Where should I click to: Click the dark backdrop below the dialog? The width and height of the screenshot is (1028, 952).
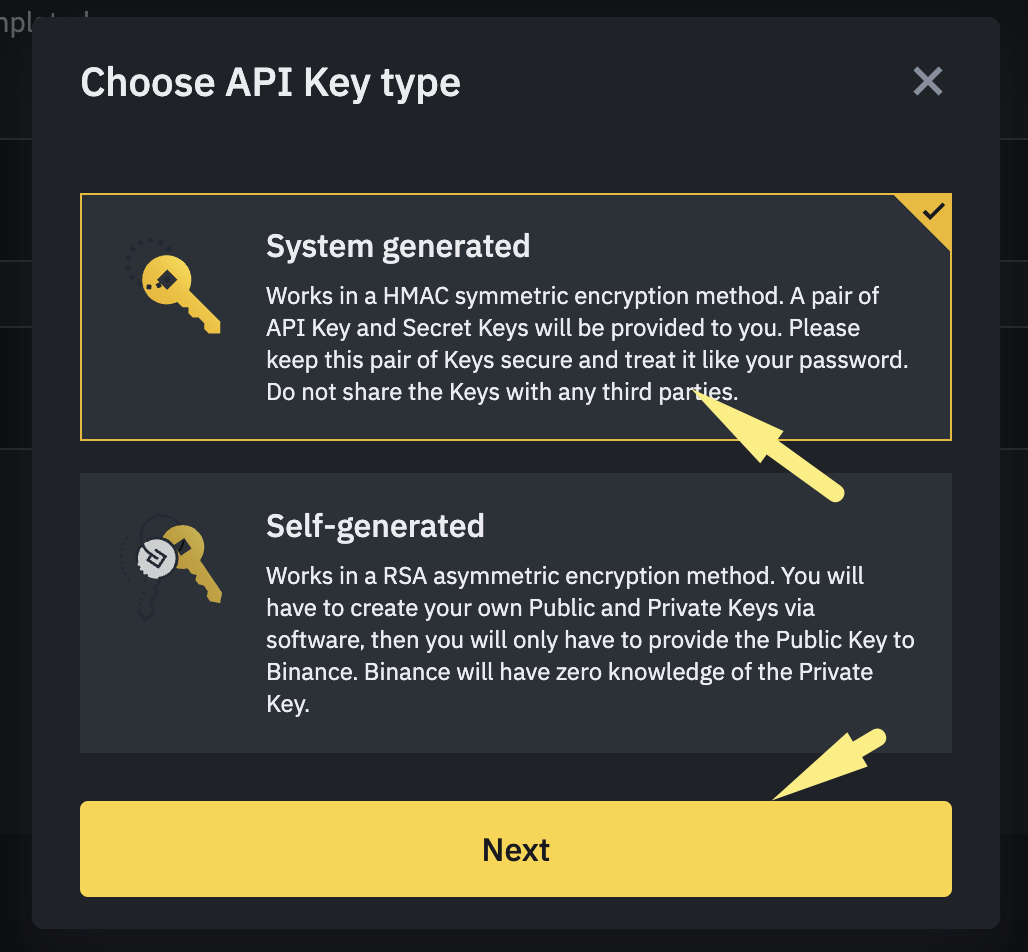coord(514,942)
